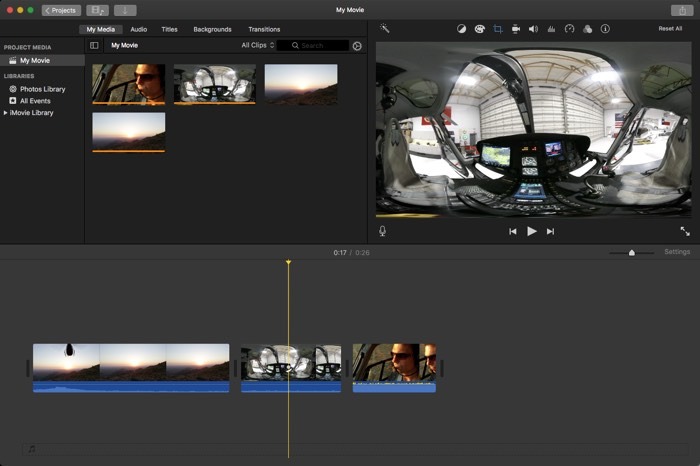Play the viewer full screen
700x466 pixels.
[685, 231]
